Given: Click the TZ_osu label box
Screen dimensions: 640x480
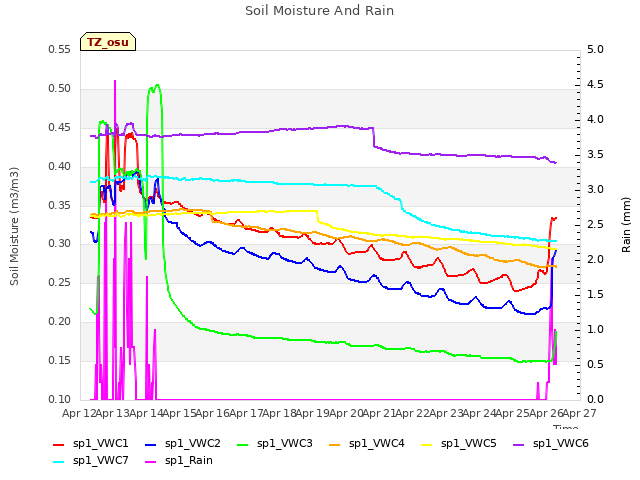Looking at the screenshot, I should pos(108,42).
